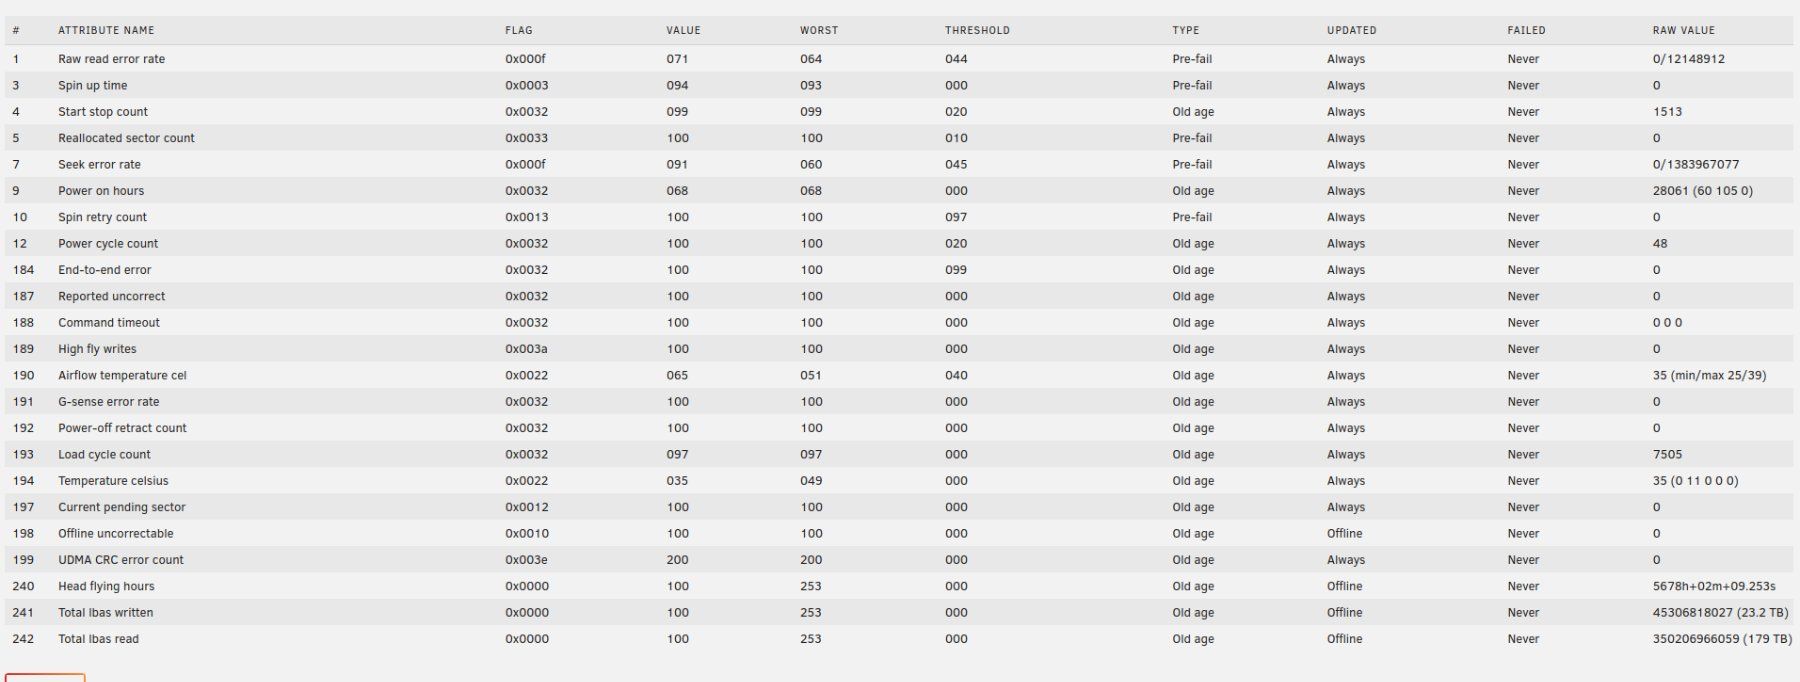This screenshot has width=1800, height=682.
Task: Click the ATTRIBUTE NAME column header
Action: 106,30
